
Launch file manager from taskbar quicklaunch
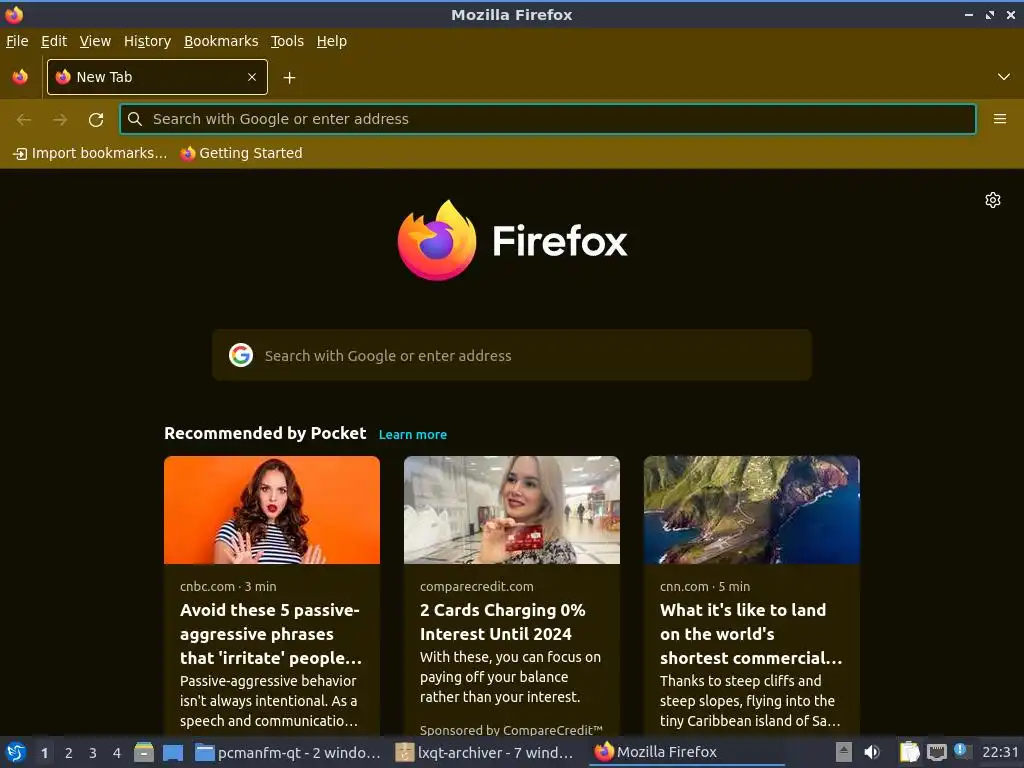click(x=144, y=752)
